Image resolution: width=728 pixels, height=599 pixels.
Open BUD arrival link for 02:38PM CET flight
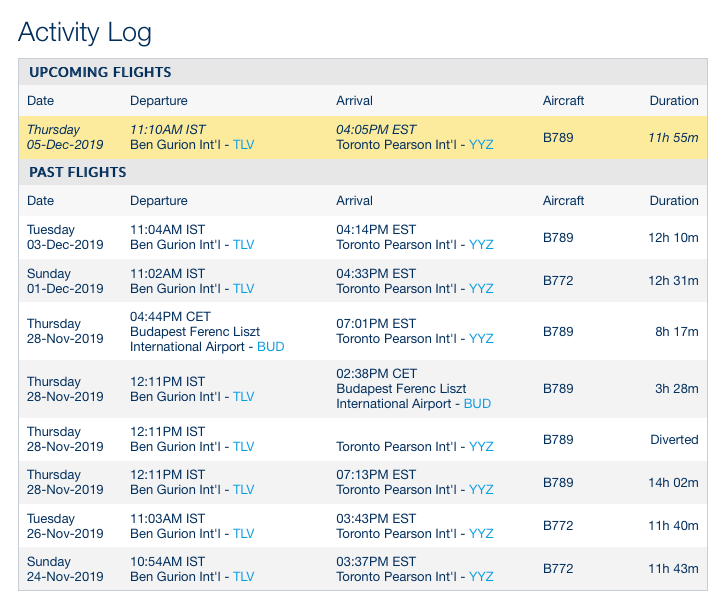(x=477, y=404)
